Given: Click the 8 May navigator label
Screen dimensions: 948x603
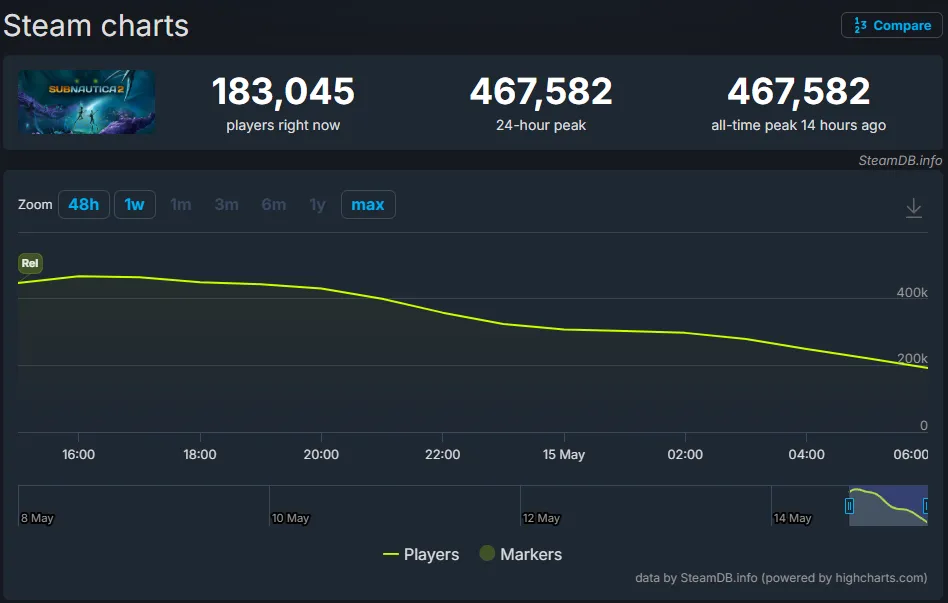Looking at the screenshot, I should click(37, 518).
